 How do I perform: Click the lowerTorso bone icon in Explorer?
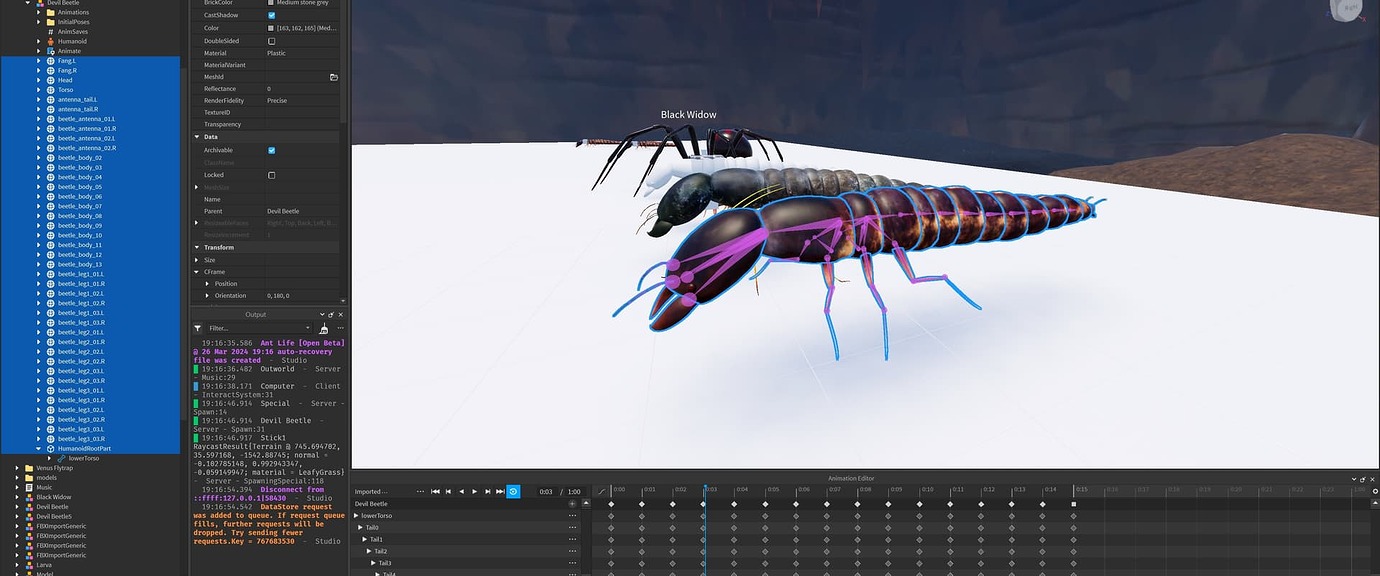(x=61, y=458)
